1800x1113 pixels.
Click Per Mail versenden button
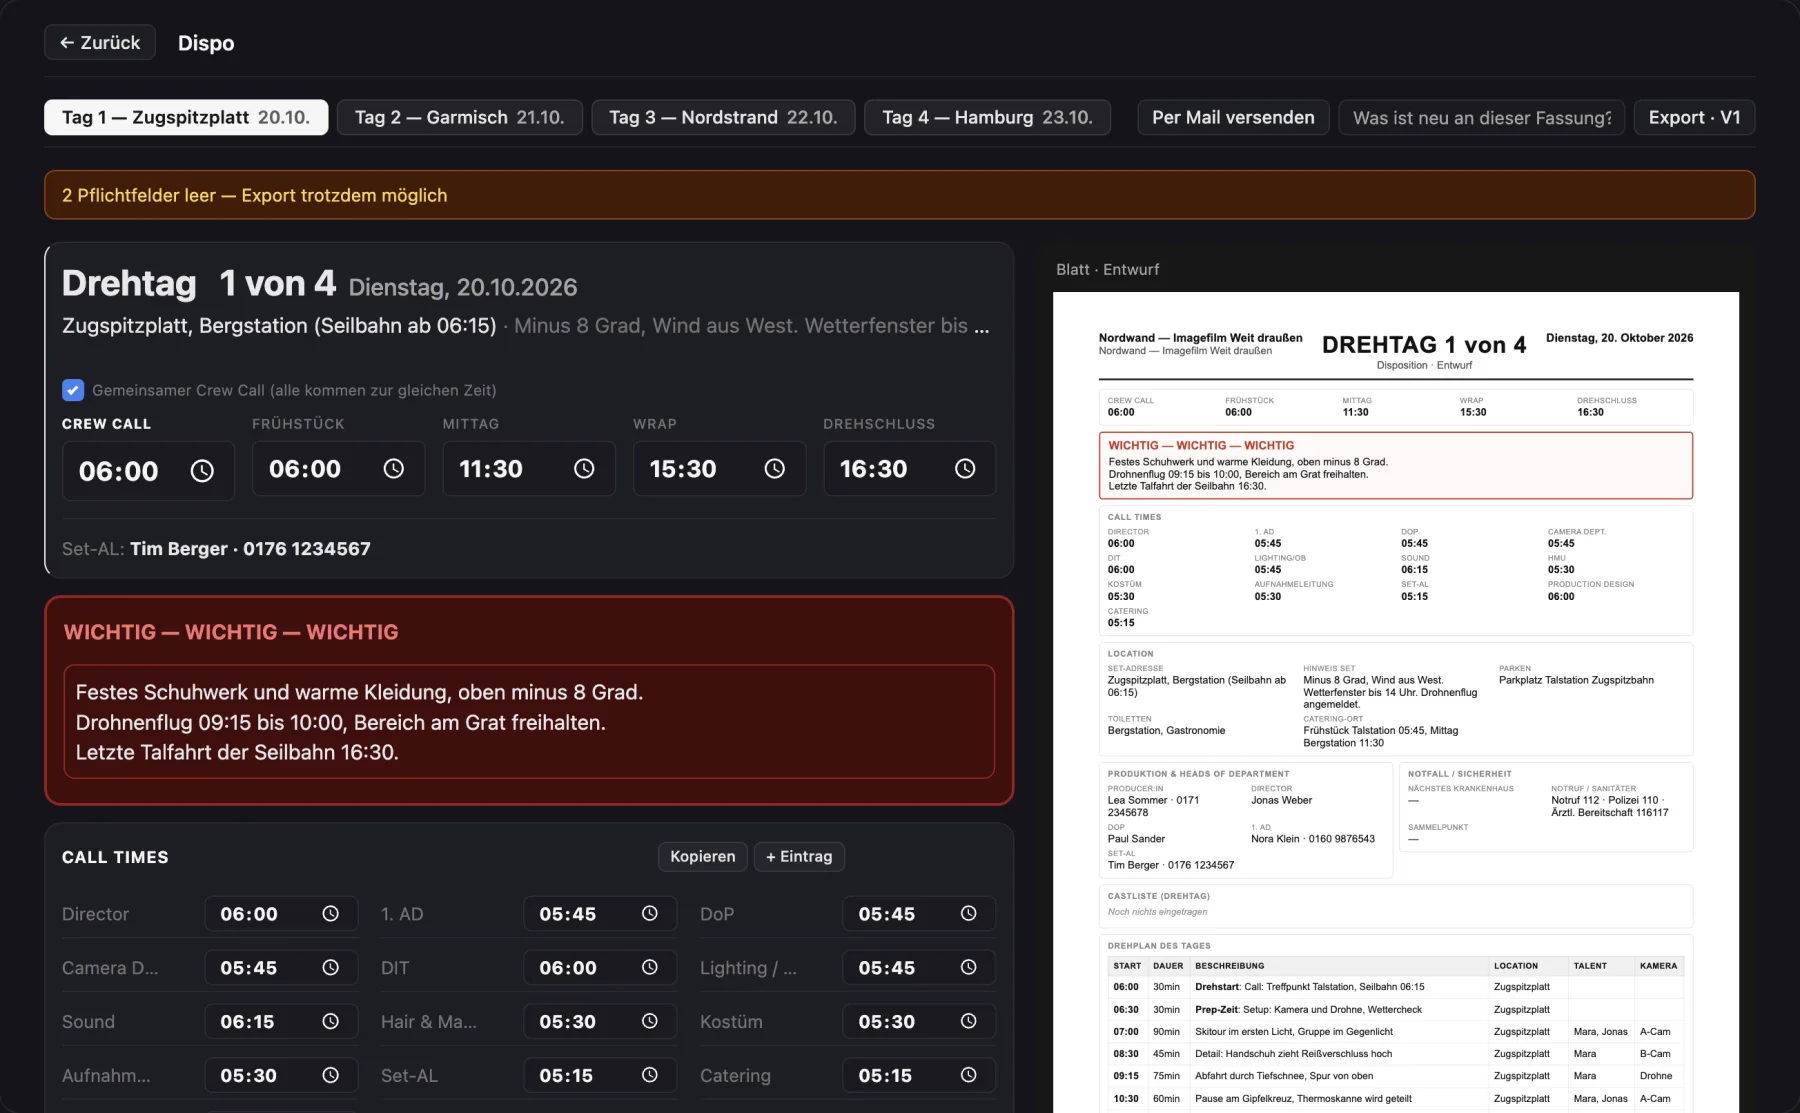[1233, 118]
